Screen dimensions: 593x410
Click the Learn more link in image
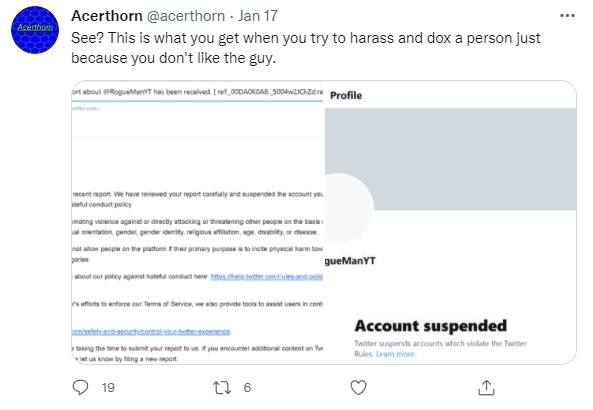[x=395, y=354]
